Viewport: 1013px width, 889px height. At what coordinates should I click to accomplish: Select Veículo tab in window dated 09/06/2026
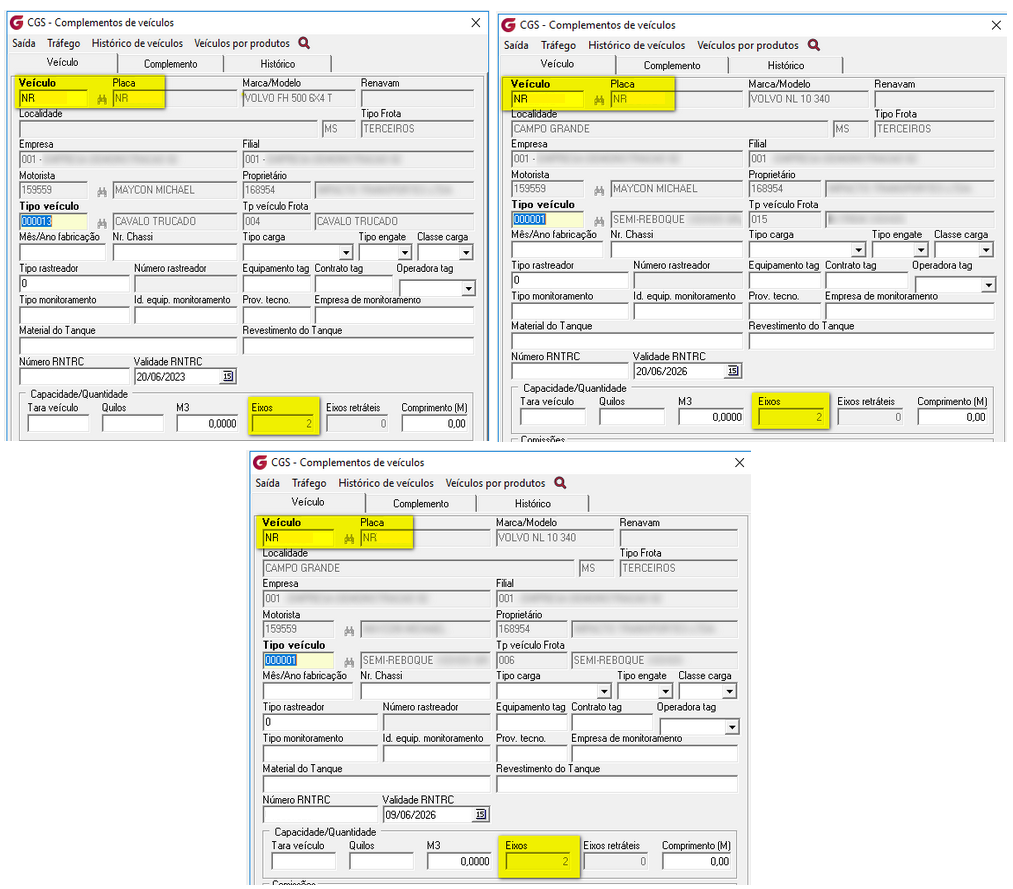point(308,502)
